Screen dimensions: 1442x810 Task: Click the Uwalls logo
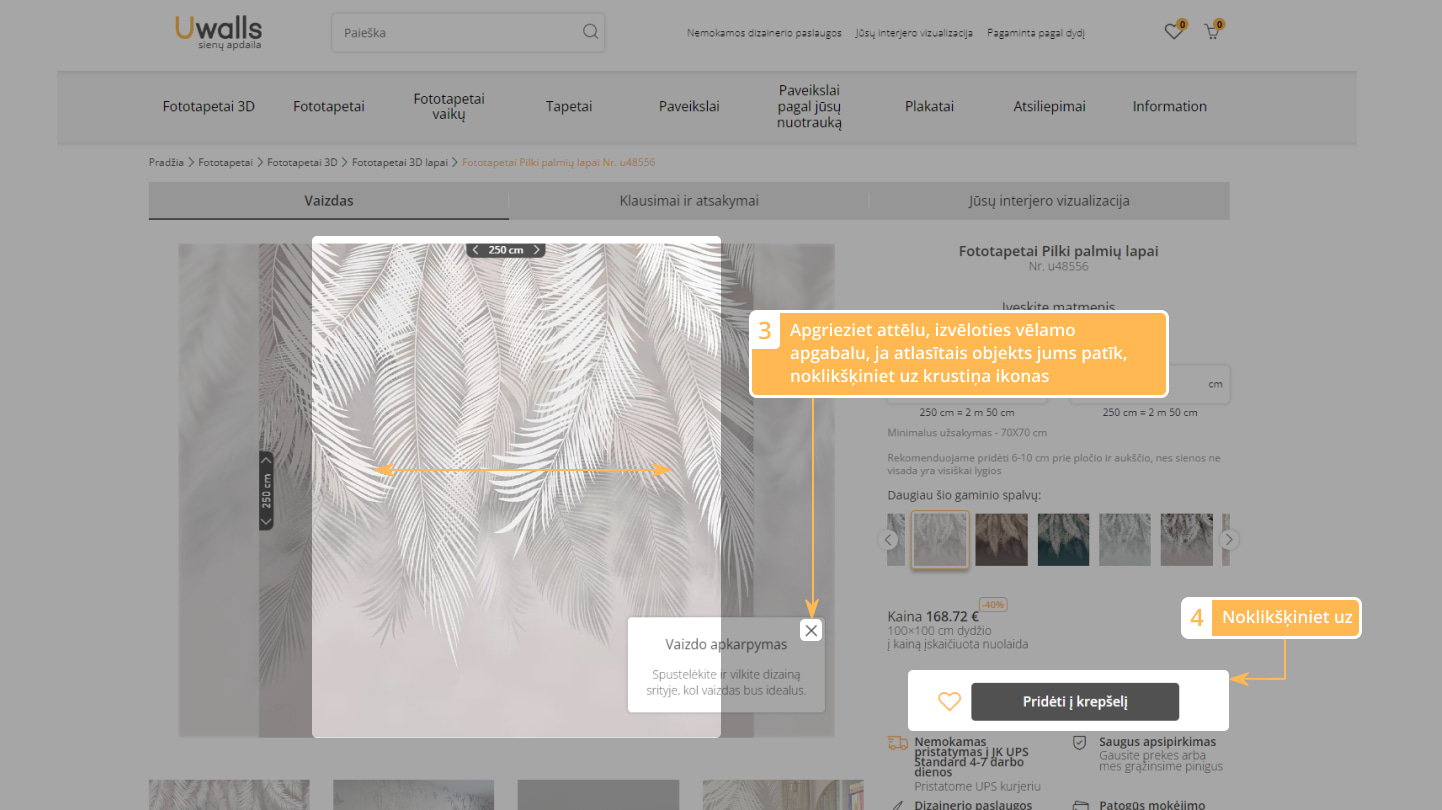218,32
